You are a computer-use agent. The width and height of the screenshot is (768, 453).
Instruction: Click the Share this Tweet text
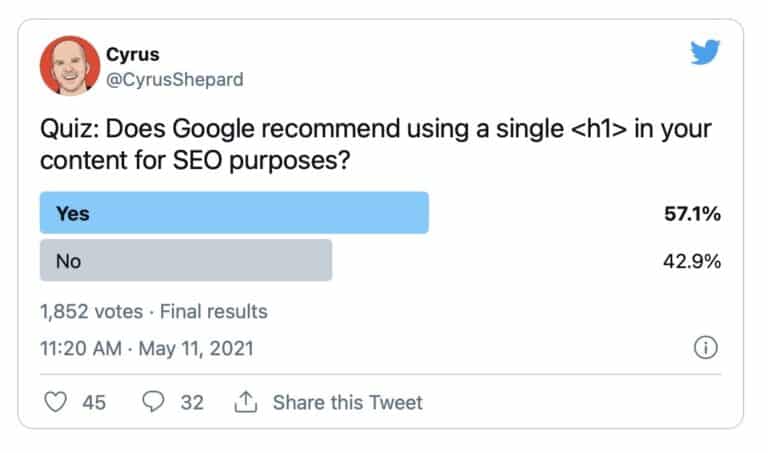click(347, 402)
